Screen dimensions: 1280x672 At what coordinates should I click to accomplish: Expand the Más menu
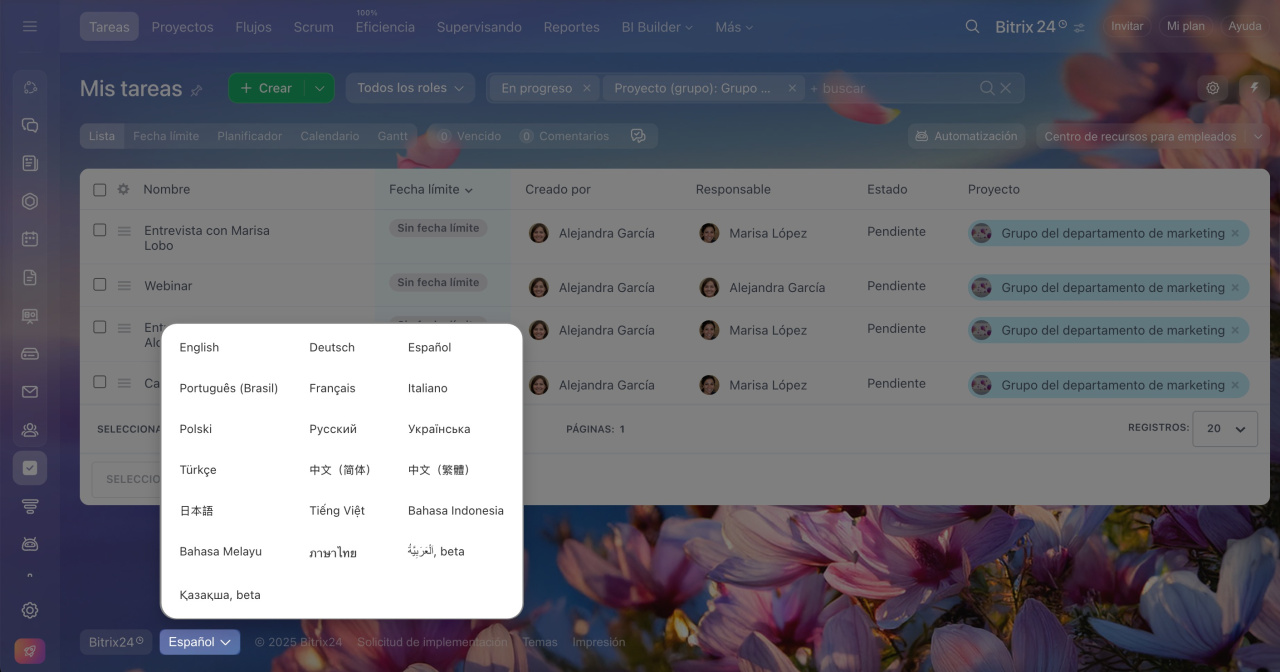tap(734, 27)
